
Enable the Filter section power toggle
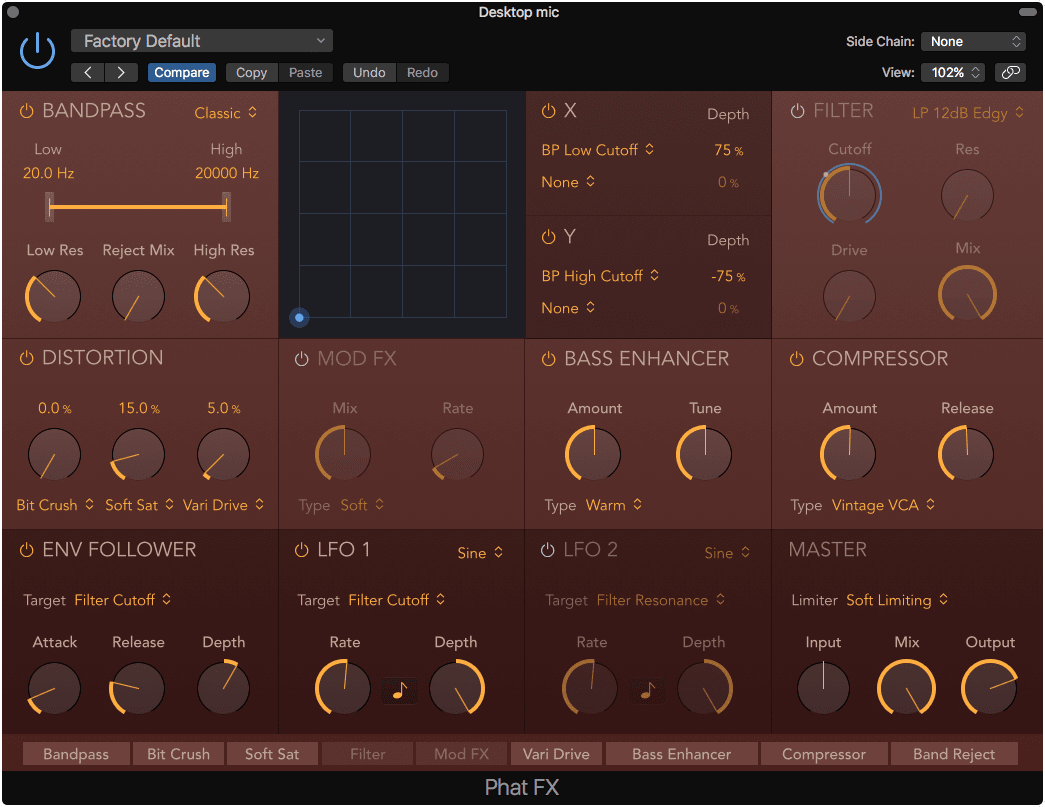[x=797, y=112]
